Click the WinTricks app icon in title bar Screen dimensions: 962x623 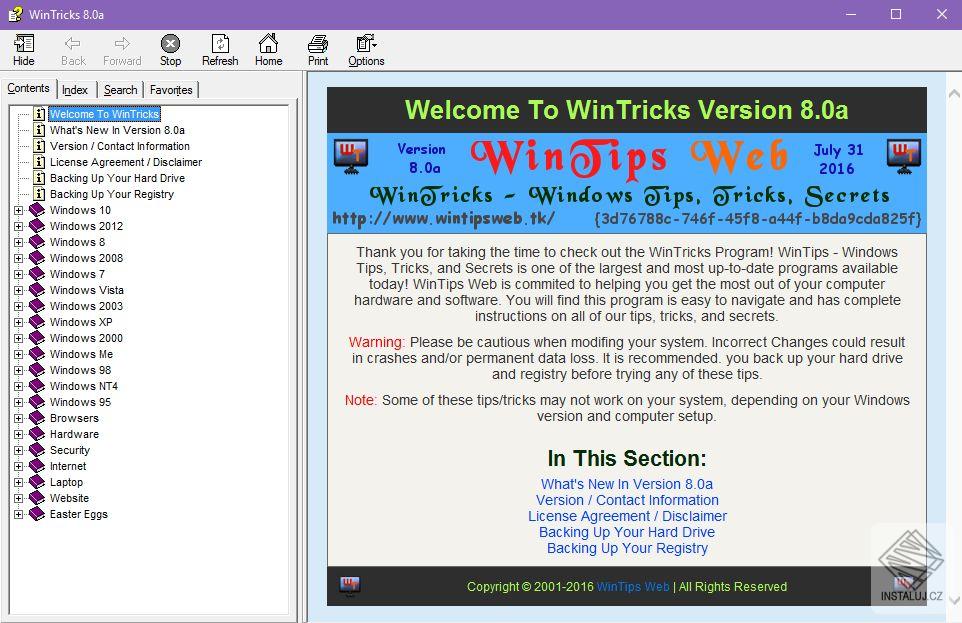[x=15, y=14]
